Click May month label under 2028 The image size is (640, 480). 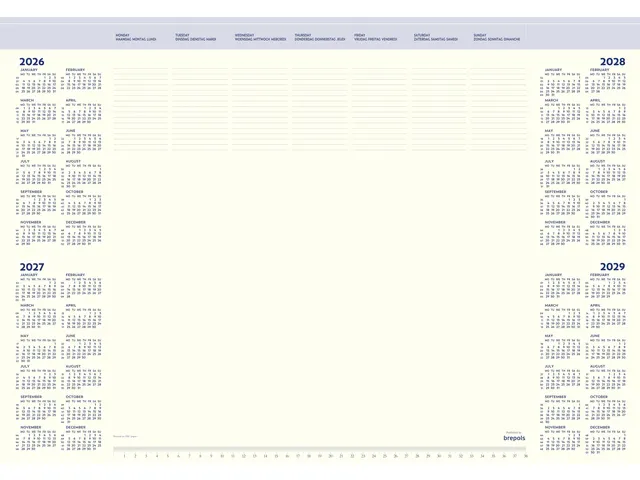[x=549, y=131]
